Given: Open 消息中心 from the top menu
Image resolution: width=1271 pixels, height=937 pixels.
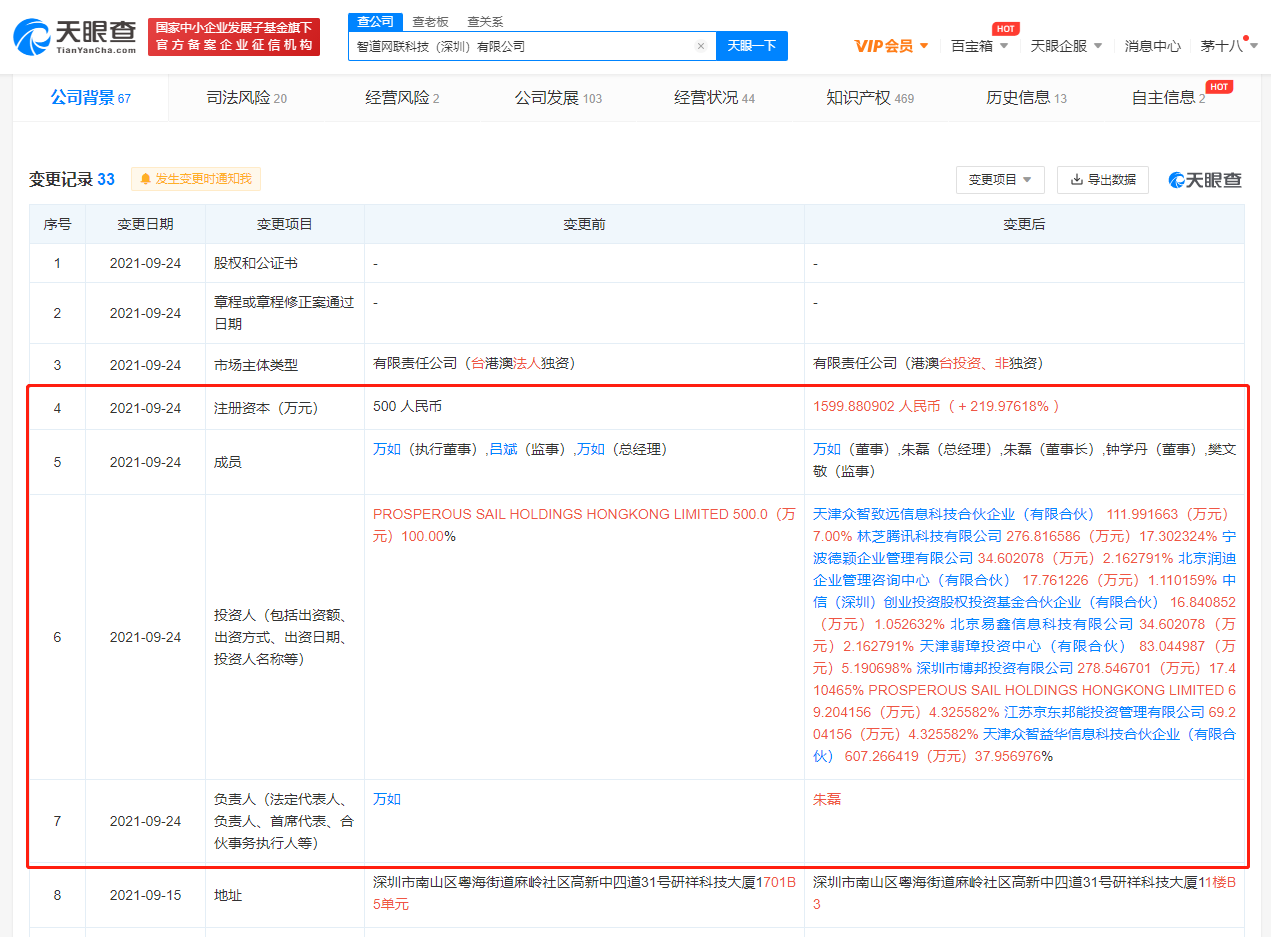Looking at the screenshot, I should (1152, 46).
